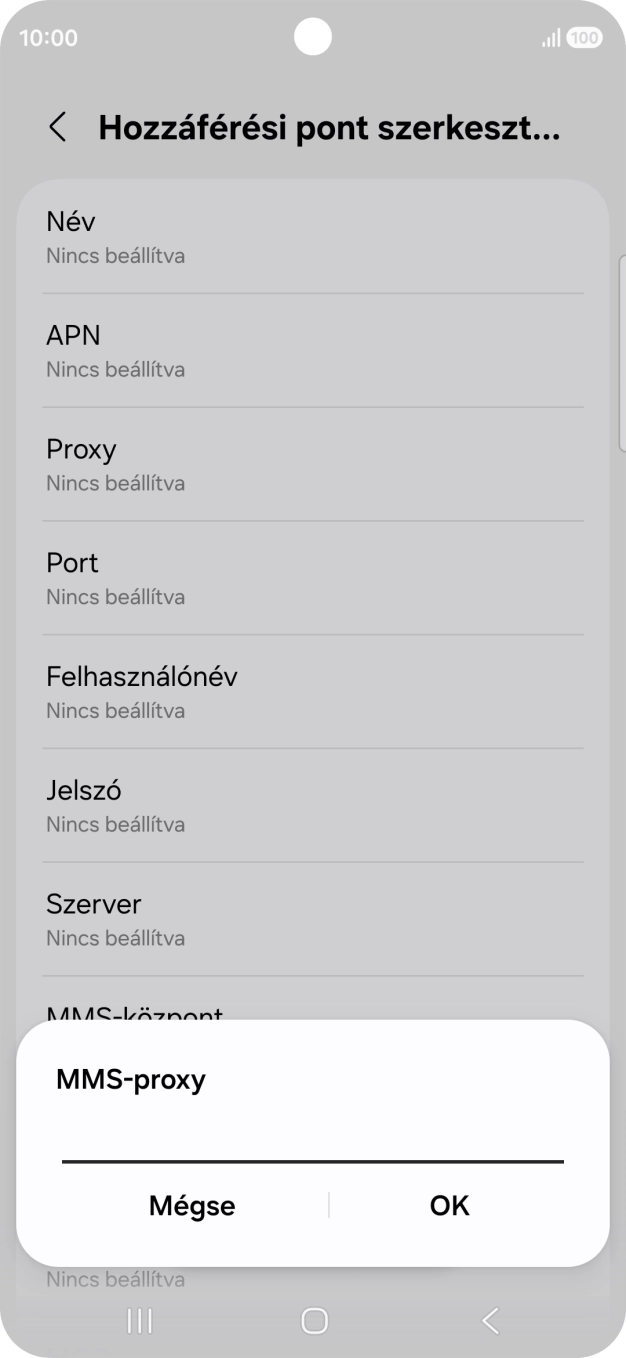The image size is (626, 1358).
Task: Open the Név setting
Action: [313, 235]
